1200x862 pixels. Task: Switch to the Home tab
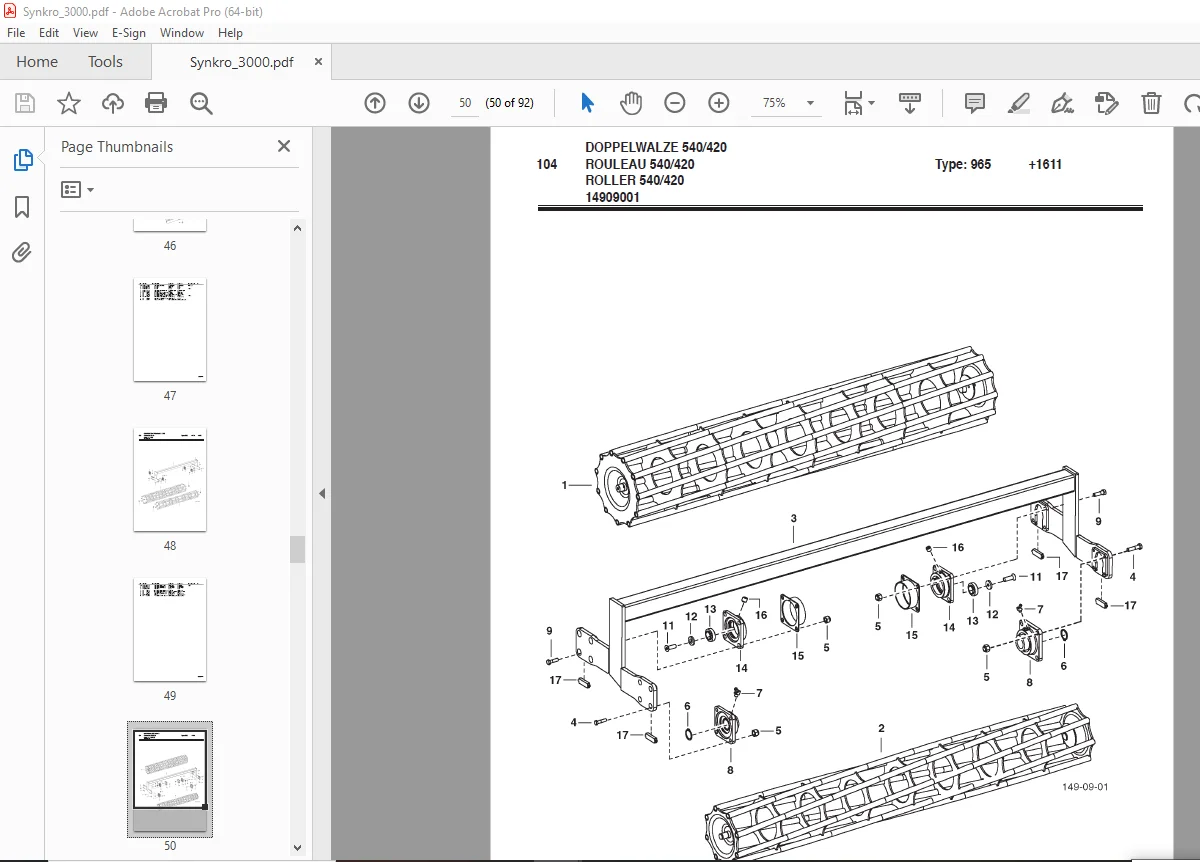tap(37, 61)
